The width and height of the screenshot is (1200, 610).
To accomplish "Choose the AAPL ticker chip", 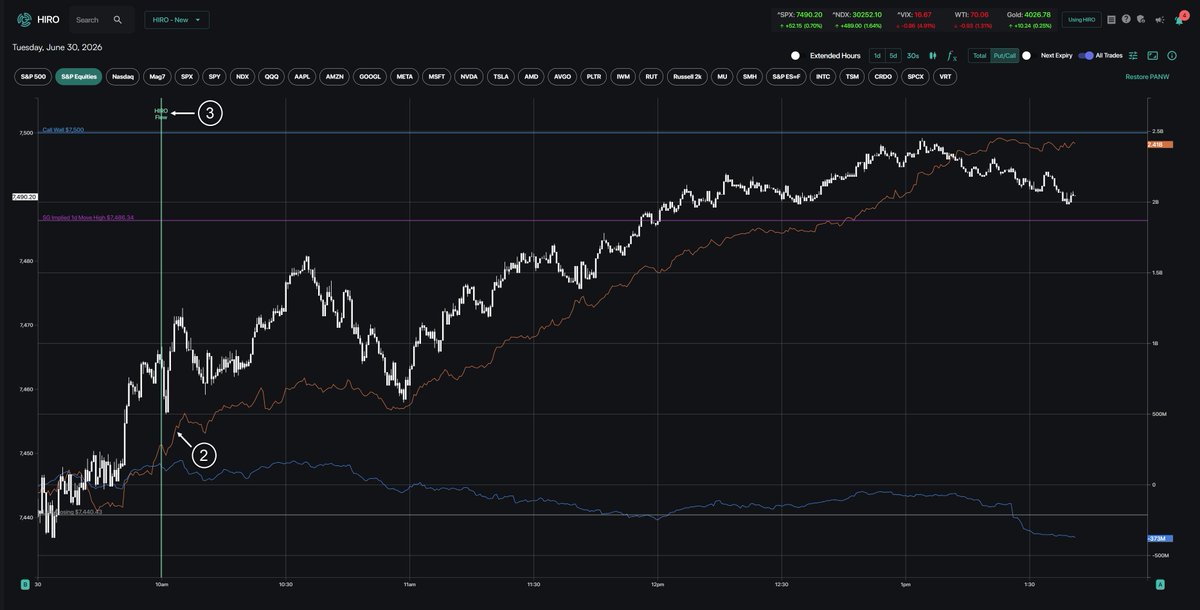I will click(302, 76).
